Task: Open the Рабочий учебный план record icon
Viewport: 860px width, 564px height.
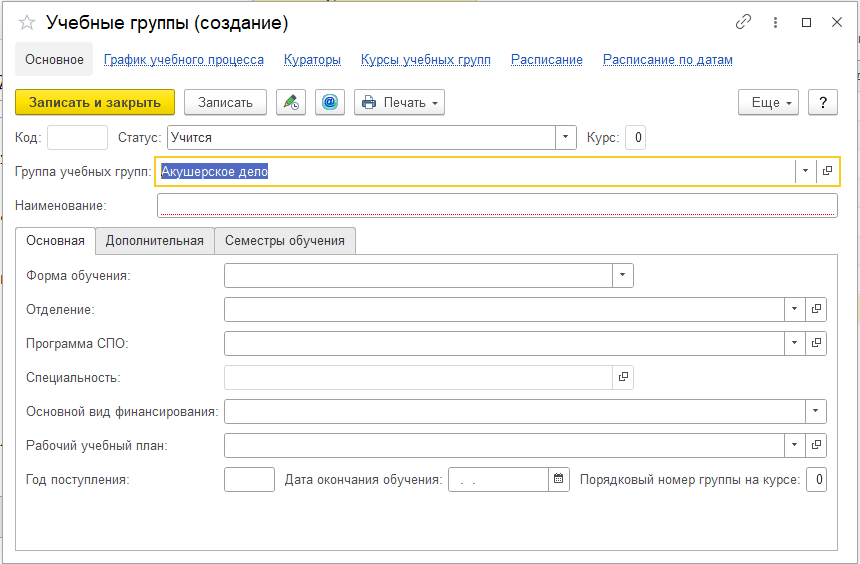Action: pyautogui.click(x=816, y=445)
